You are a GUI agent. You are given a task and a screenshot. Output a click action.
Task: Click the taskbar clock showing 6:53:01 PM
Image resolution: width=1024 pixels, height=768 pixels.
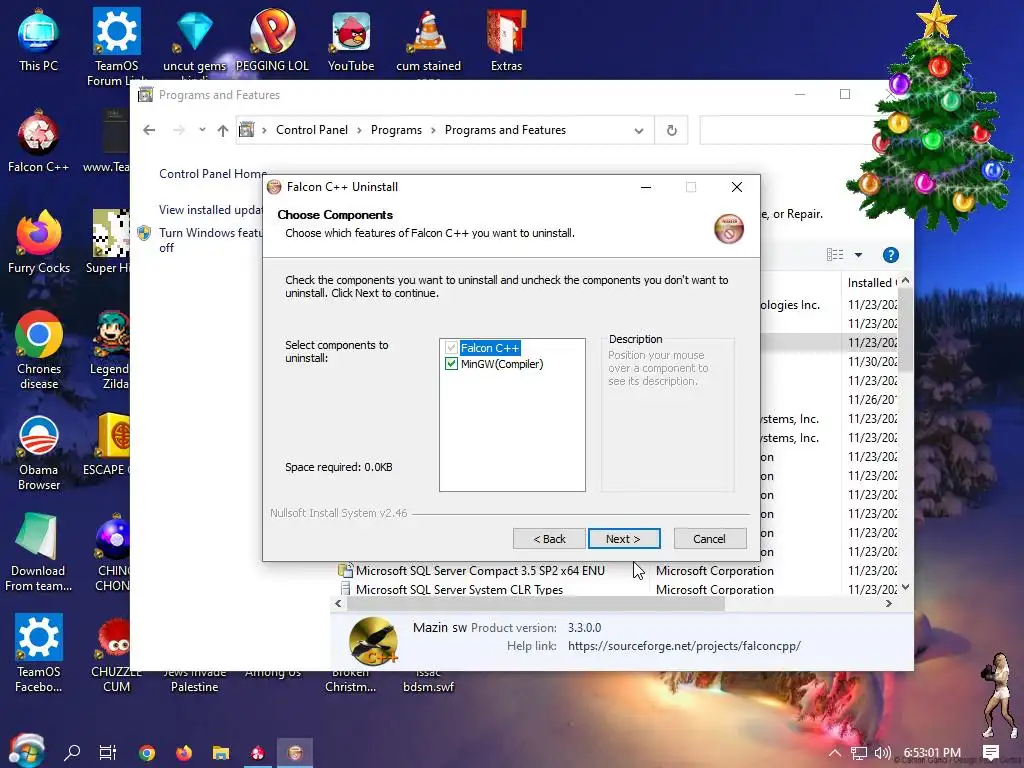click(x=933, y=752)
